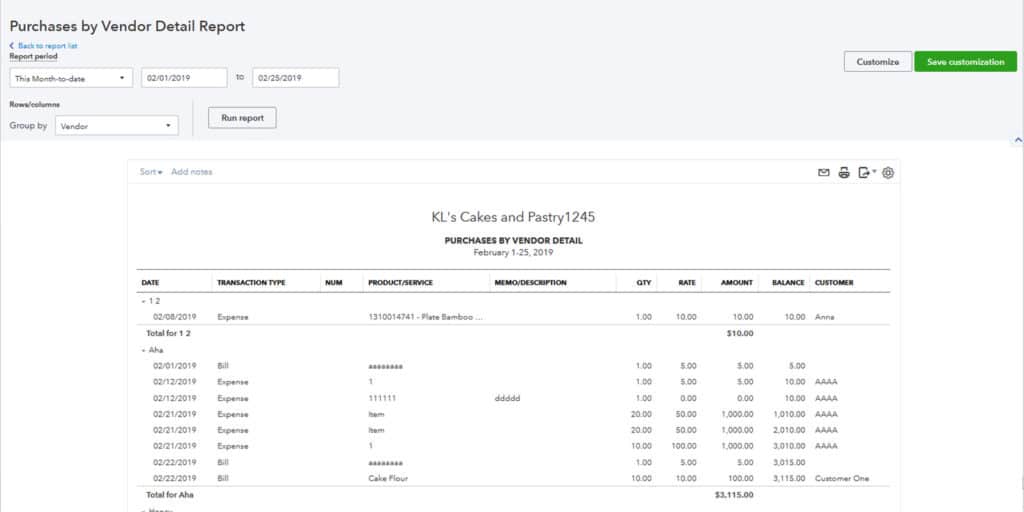Click the 3,010.00 balance value
Image resolution: width=1024 pixels, height=512 pixels.
(789, 446)
